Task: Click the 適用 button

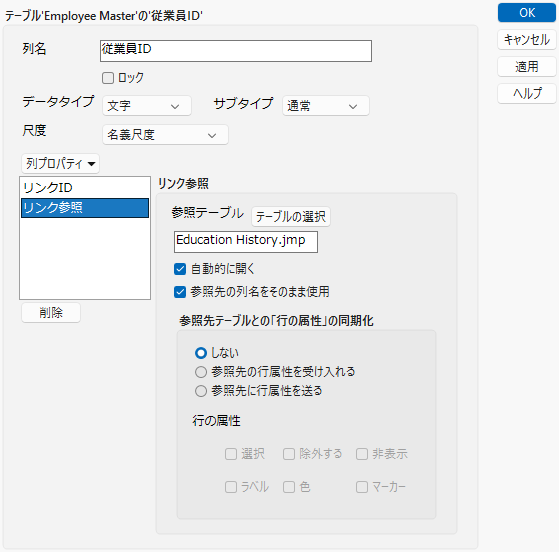Action: coord(527,67)
